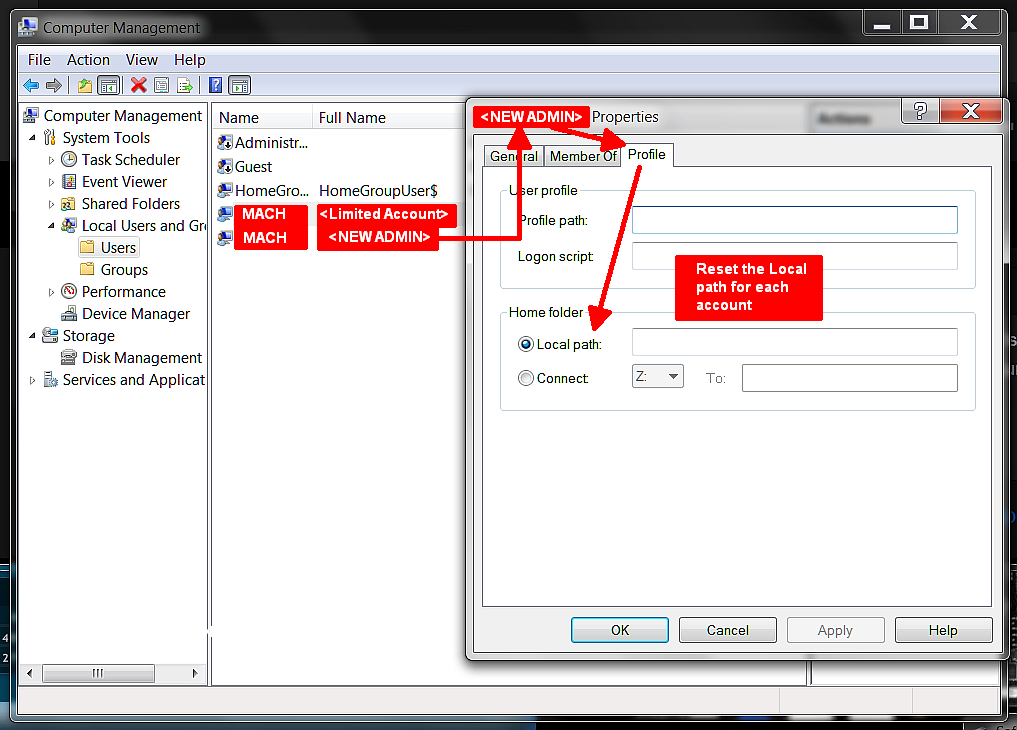Click the System Tools icon

coord(49,137)
